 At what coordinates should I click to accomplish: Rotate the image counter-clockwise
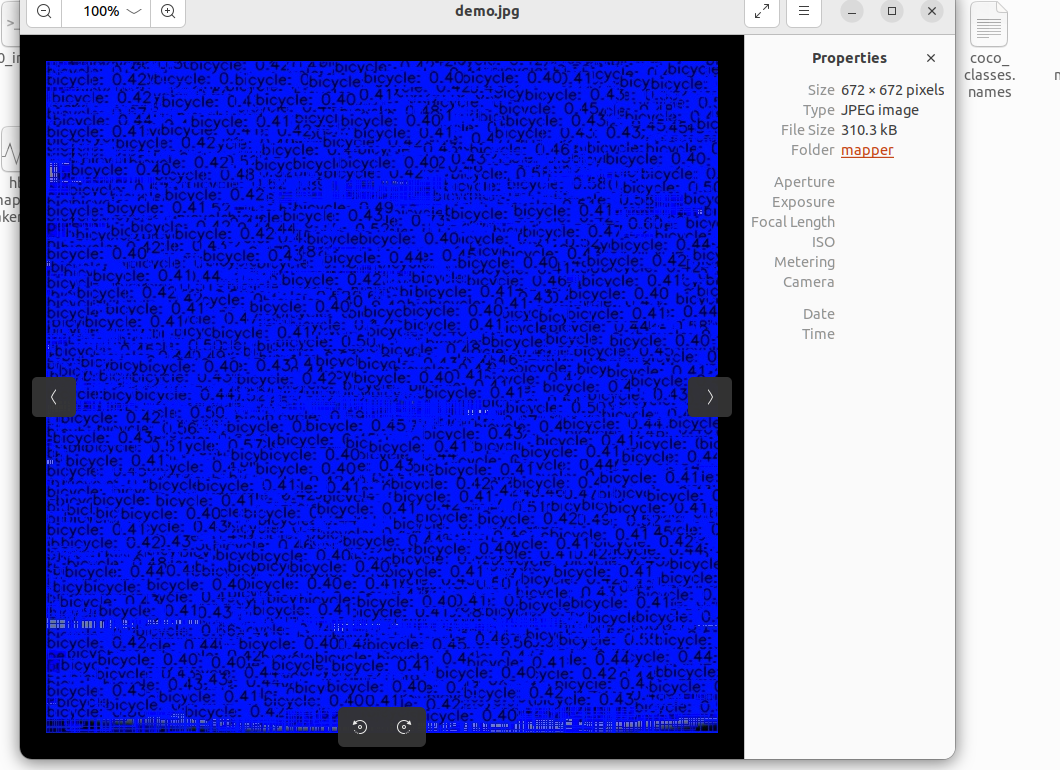(x=360, y=727)
